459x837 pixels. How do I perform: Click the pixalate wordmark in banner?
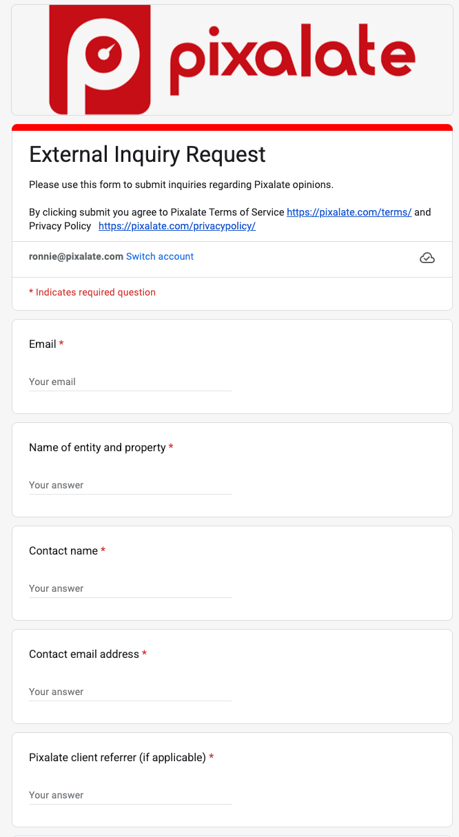(292, 59)
